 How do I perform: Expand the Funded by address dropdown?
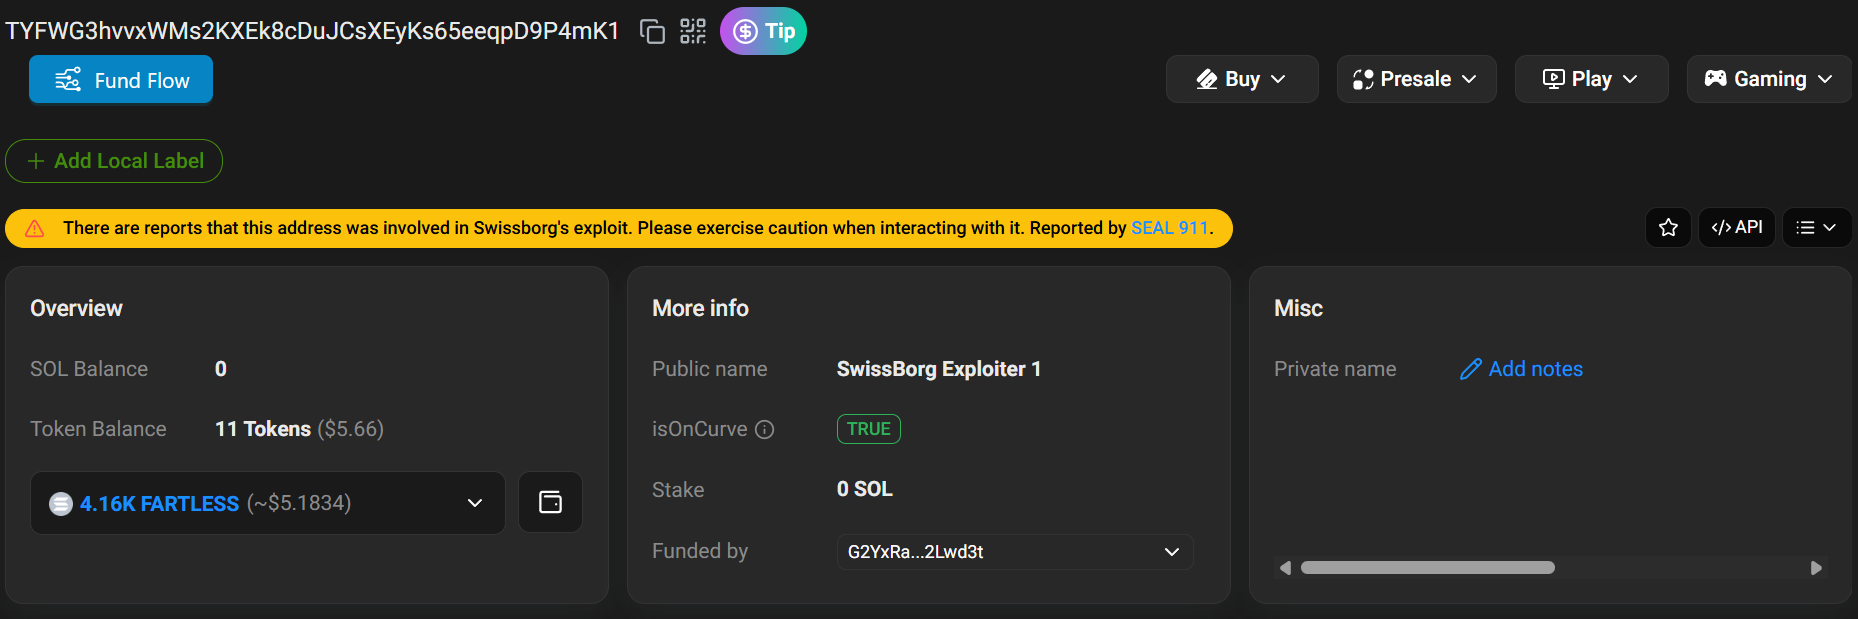pyautogui.click(x=1015, y=552)
